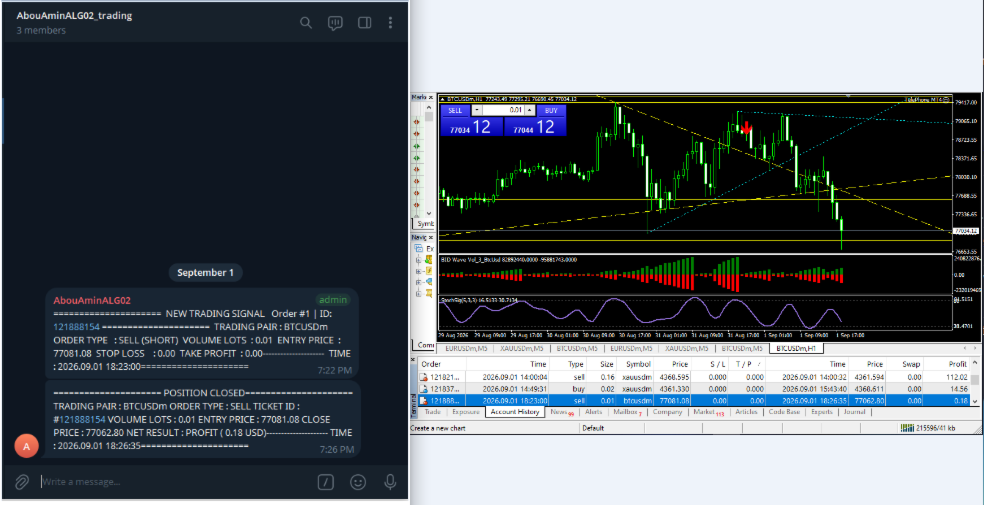This screenshot has height=505, width=984.
Task: Open the emoji picker smiley
Action: (x=358, y=482)
